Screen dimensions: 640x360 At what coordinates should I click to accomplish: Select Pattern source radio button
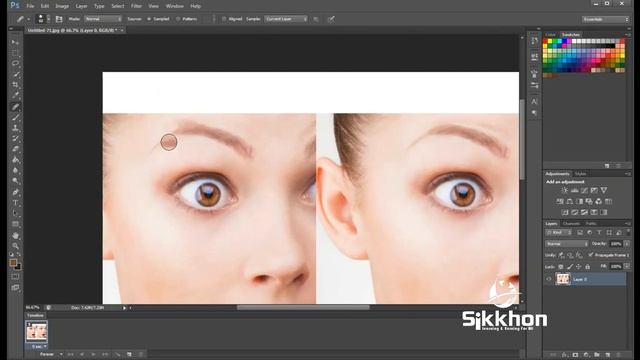[x=178, y=19]
